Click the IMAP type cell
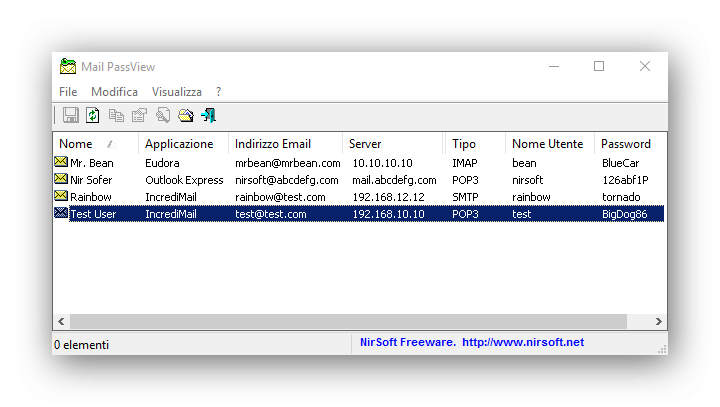The image size is (720, 407). 465,163
